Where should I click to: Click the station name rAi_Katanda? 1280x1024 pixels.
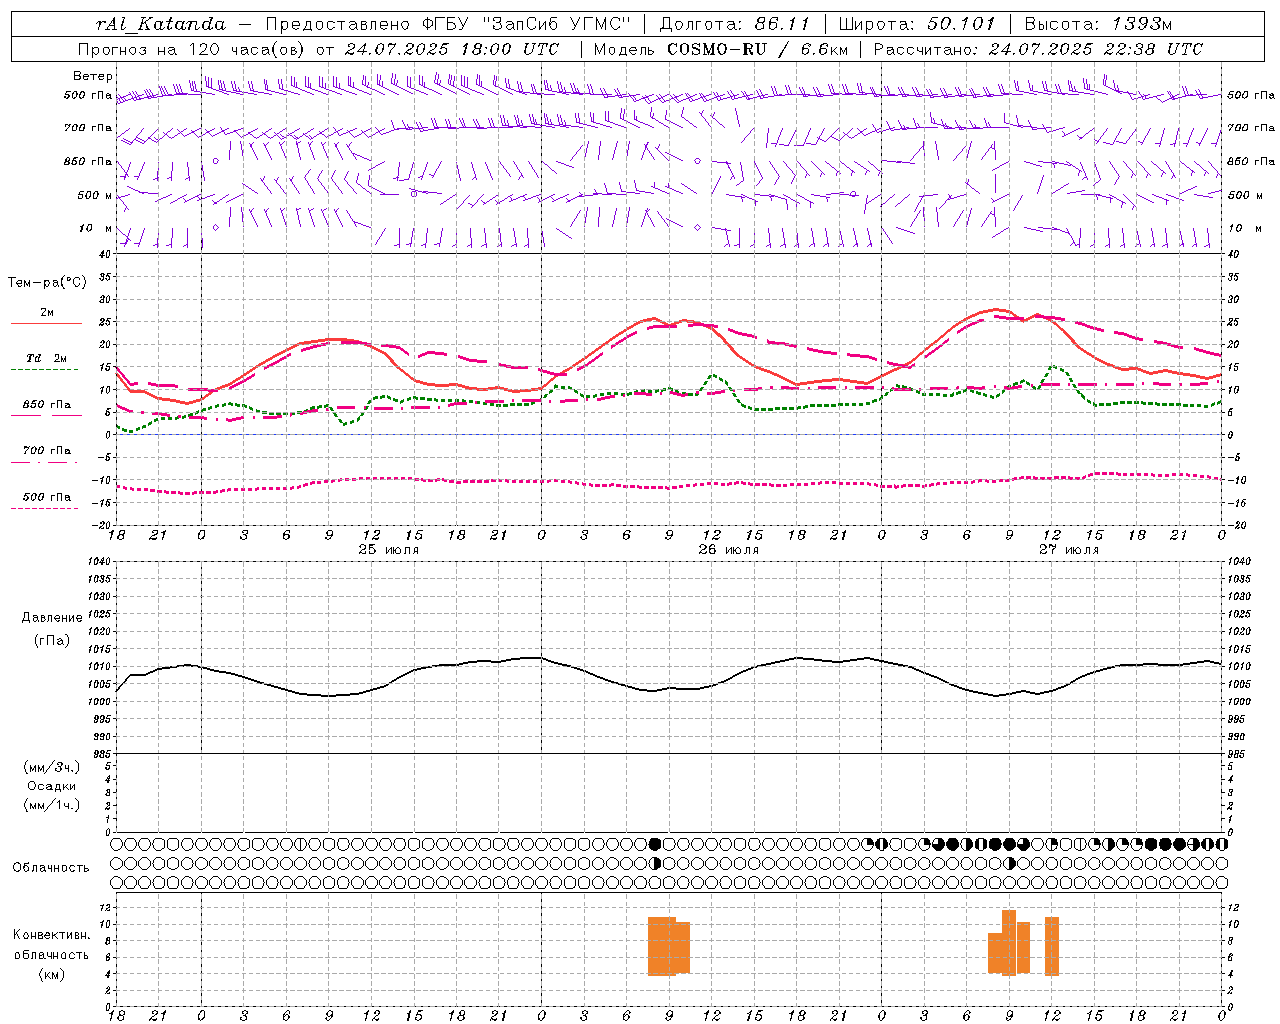[161, 23]
